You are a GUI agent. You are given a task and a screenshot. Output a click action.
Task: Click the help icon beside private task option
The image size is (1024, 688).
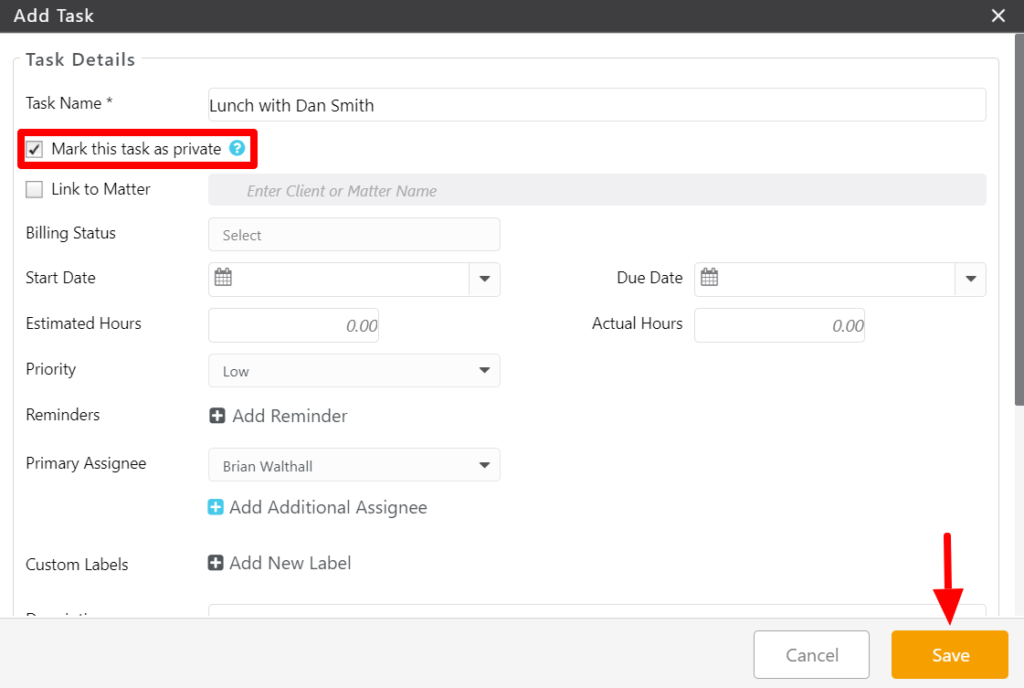(237, 149)
